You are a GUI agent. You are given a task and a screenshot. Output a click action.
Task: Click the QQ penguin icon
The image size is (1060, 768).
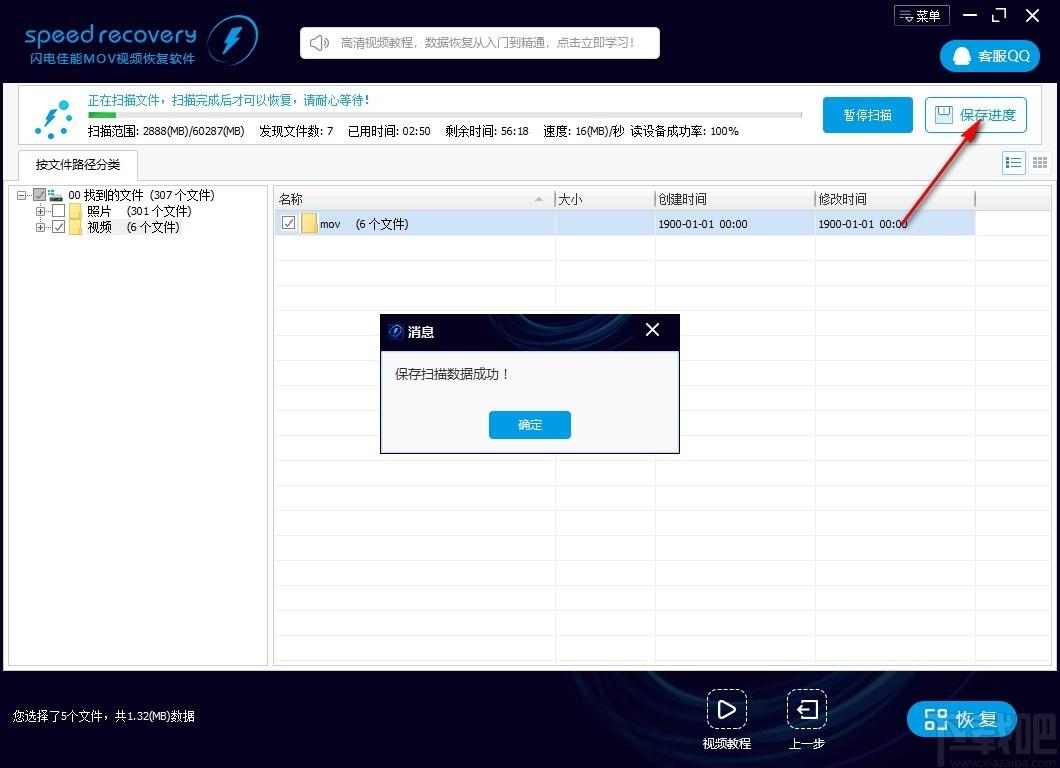[x=961, y=56]
